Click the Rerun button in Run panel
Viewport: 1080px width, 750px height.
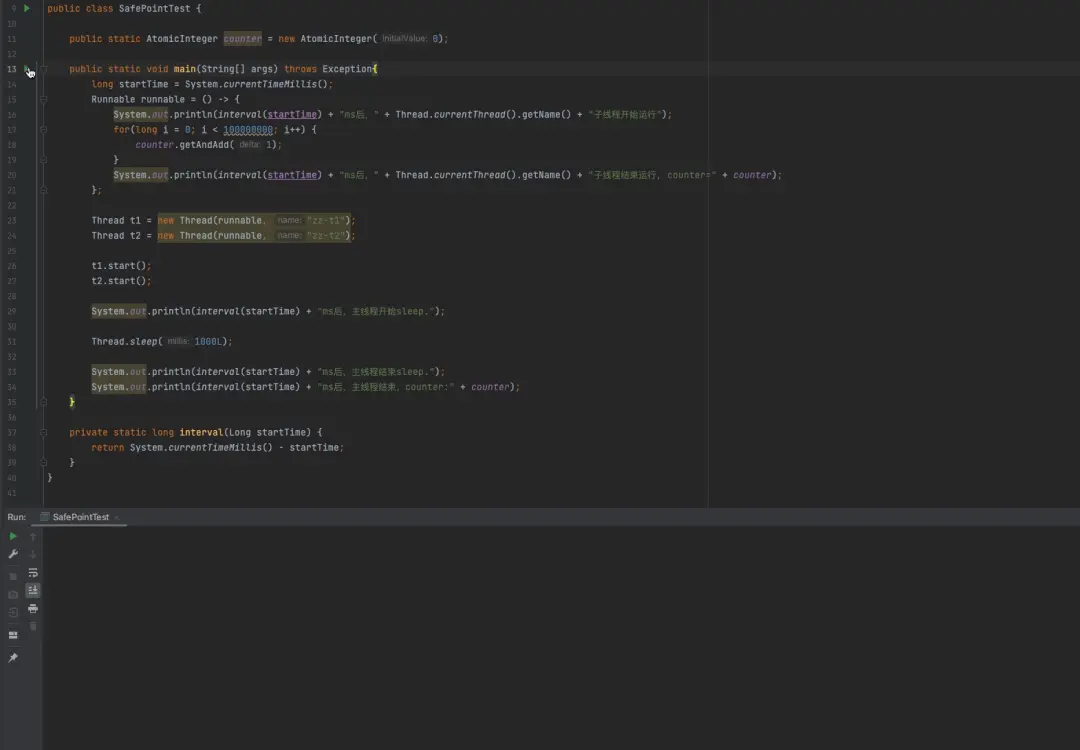[x=13, y=536]
